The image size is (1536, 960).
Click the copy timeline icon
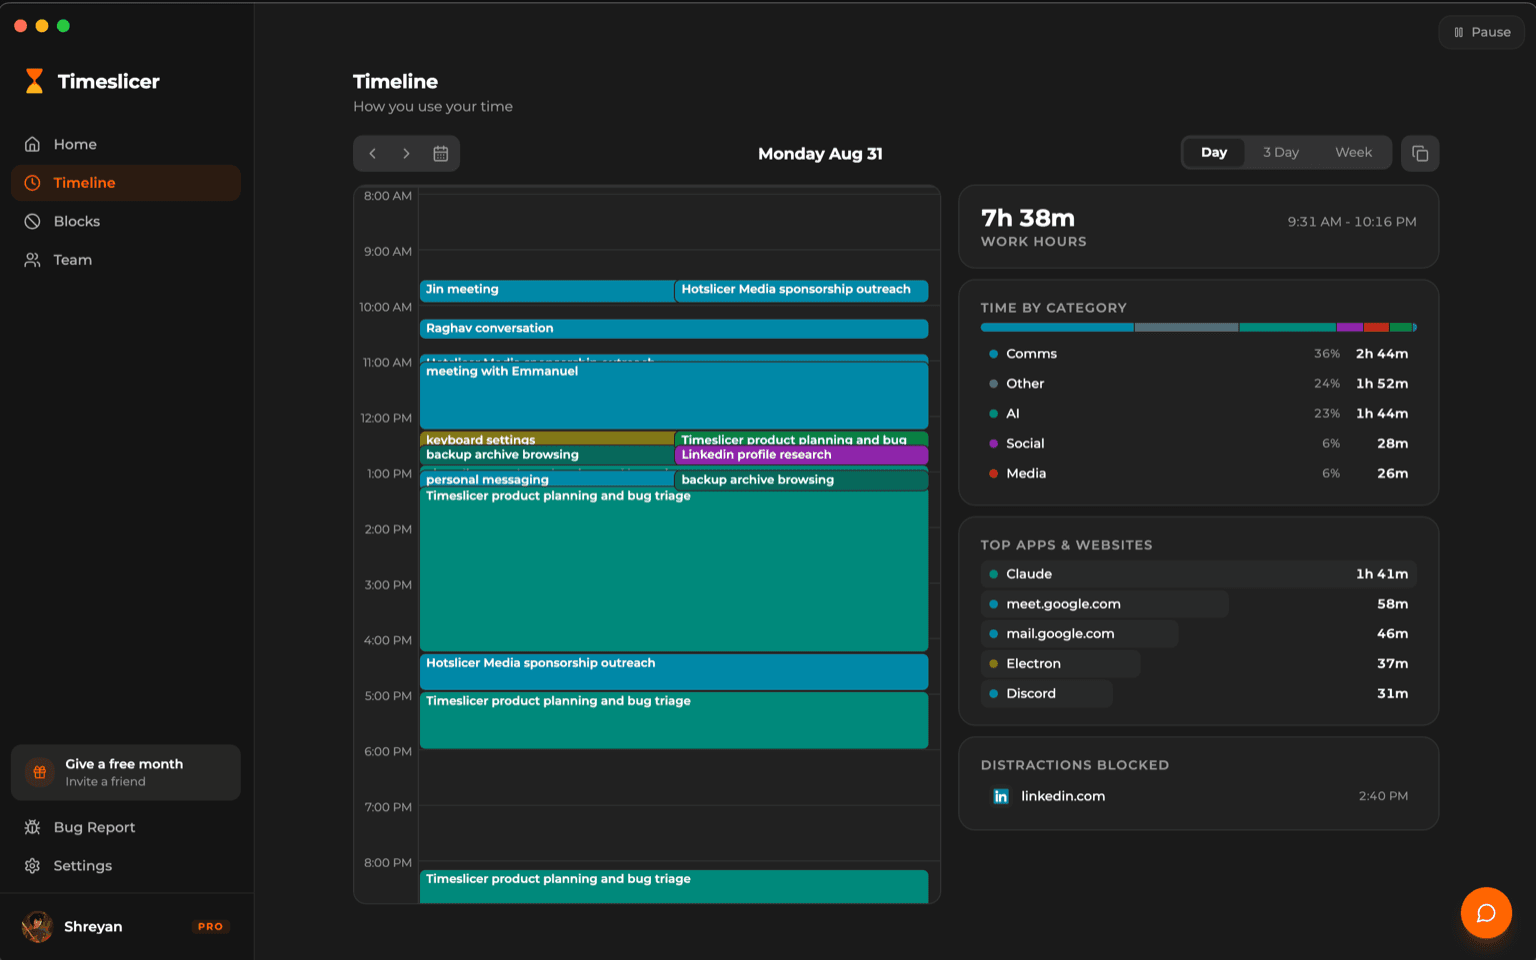1420,153
